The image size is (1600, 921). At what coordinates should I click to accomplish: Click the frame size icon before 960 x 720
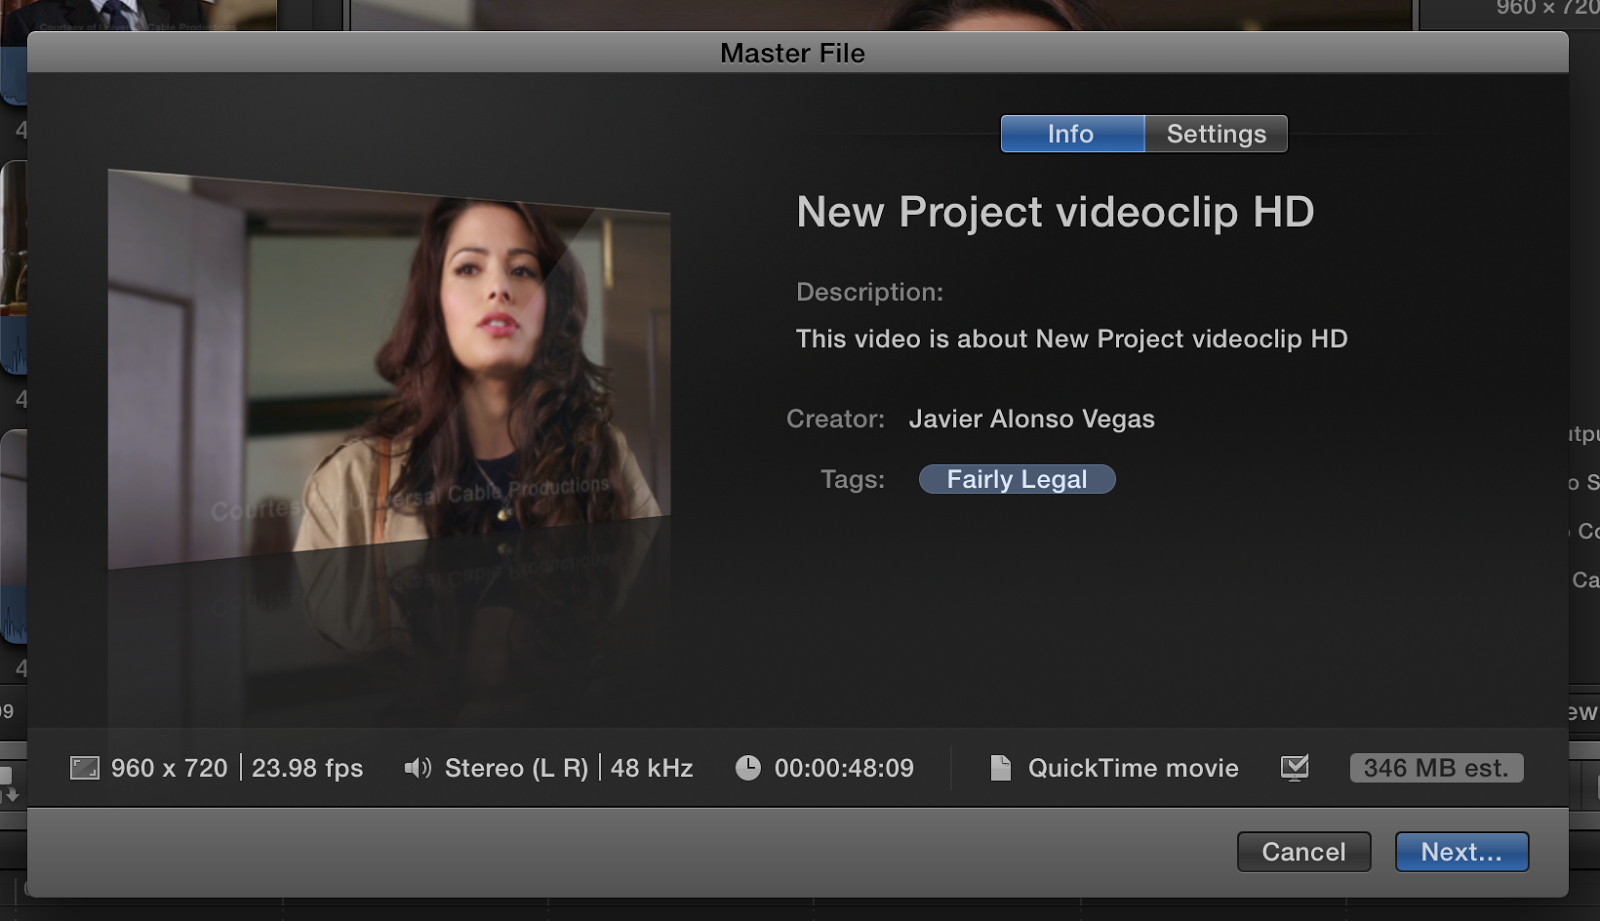point(84,768)
